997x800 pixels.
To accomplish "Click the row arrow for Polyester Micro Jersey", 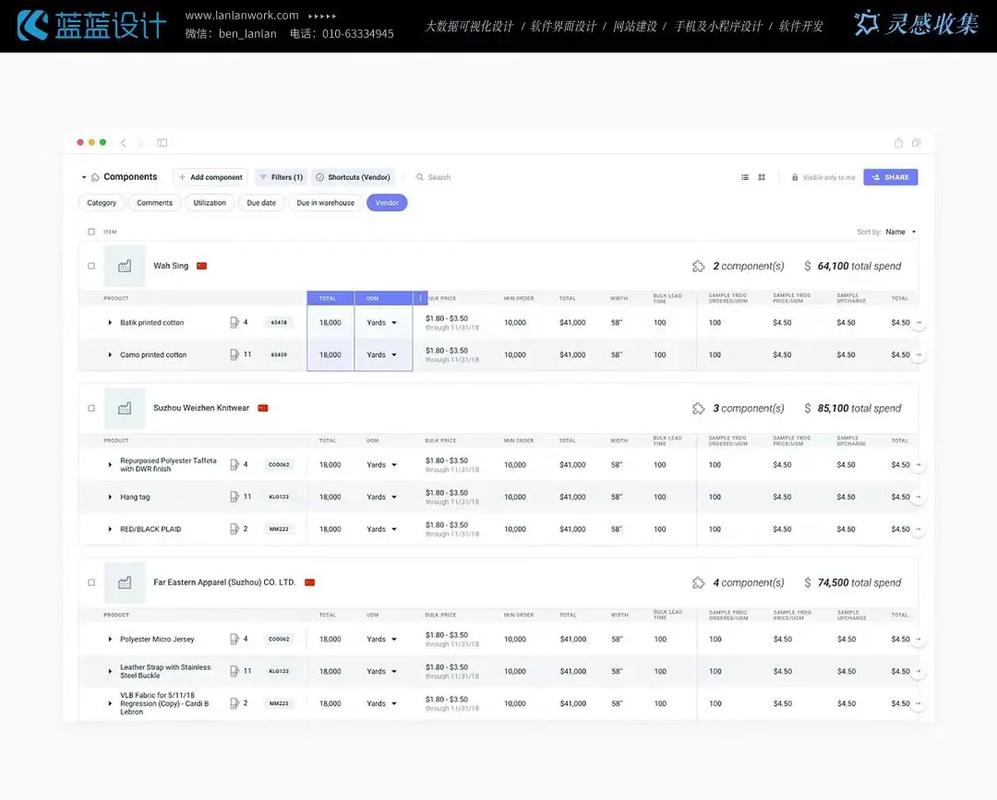I will (918, 639).
